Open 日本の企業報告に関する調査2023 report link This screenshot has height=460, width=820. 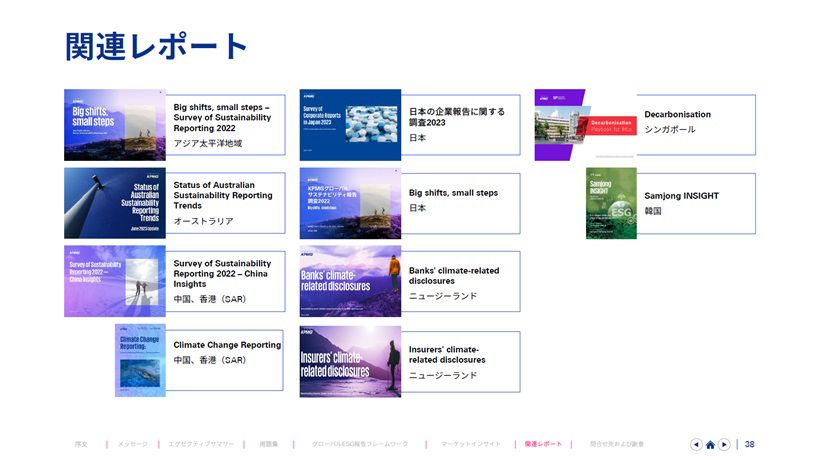click(456, 117)
